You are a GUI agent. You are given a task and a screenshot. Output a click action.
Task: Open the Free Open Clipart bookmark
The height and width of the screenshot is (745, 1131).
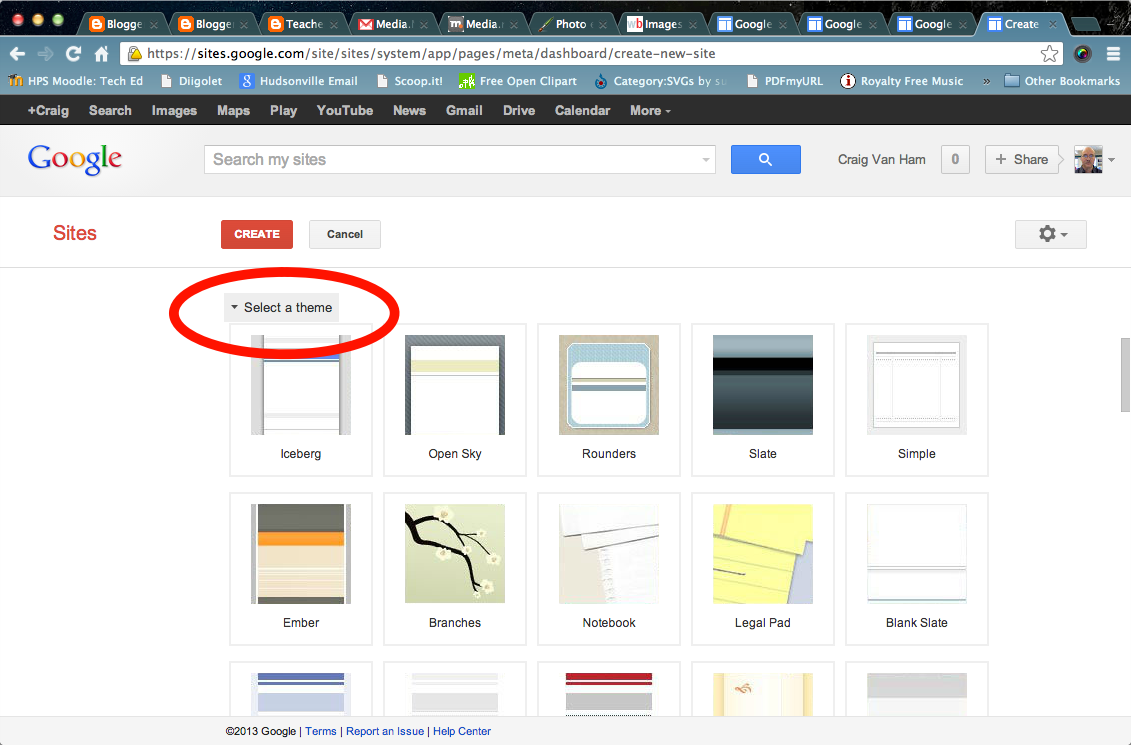(518, 81)
